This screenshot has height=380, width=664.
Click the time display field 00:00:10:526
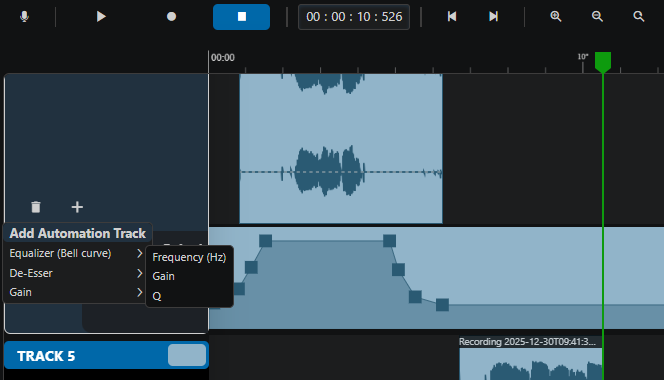[x=354, y=17]
